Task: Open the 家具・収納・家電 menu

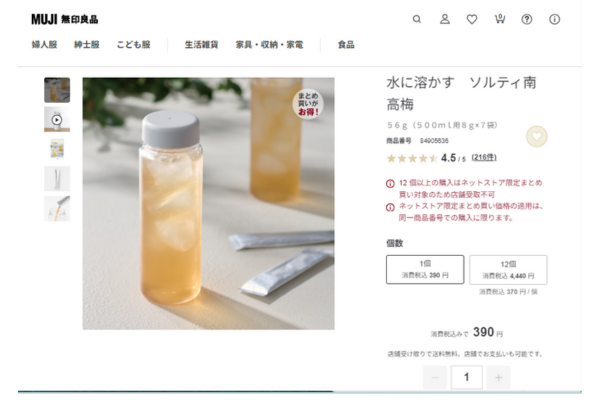Action: tap(269, 45)
